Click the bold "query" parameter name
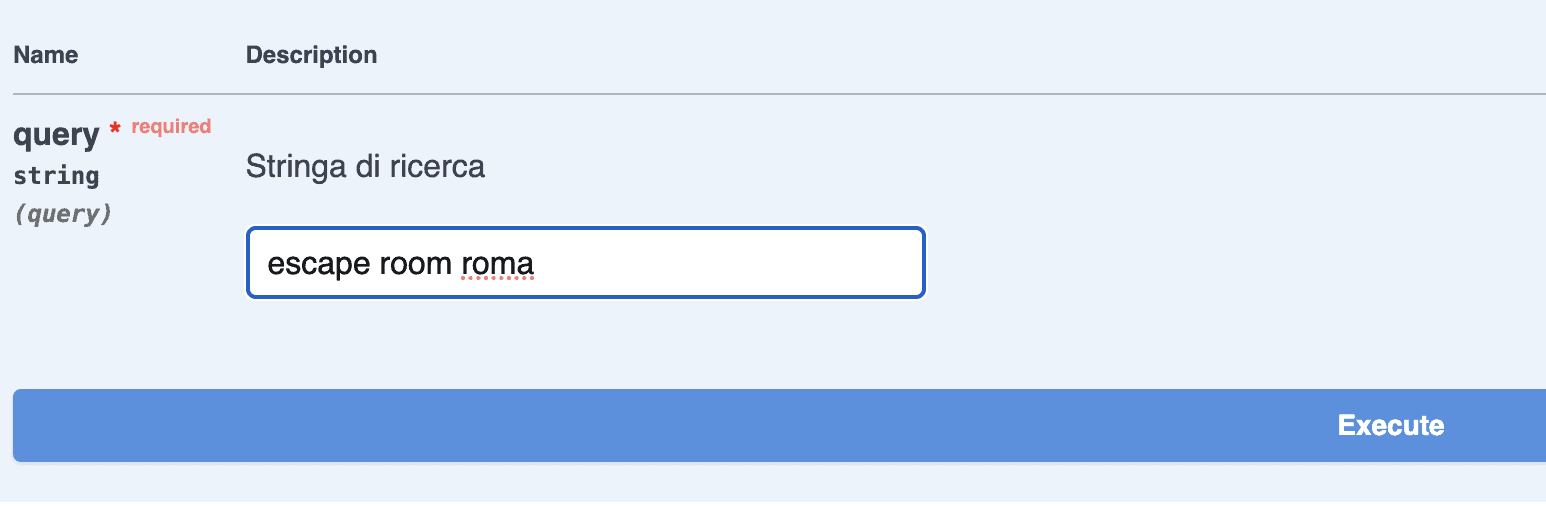1546x508 pixels. [x=56, y=135]
